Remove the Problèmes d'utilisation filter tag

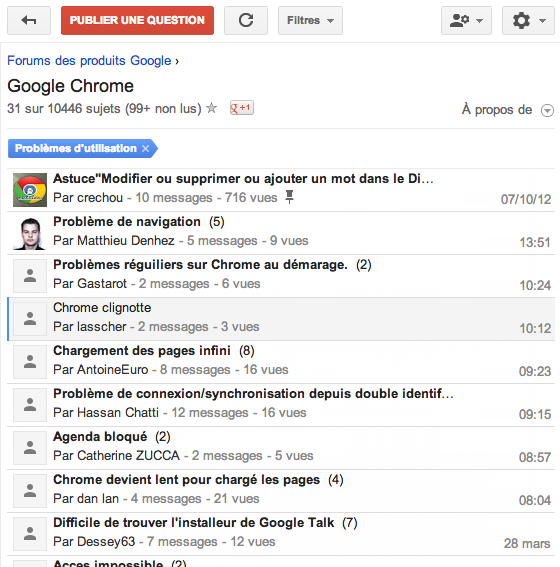tap(145, 149)
